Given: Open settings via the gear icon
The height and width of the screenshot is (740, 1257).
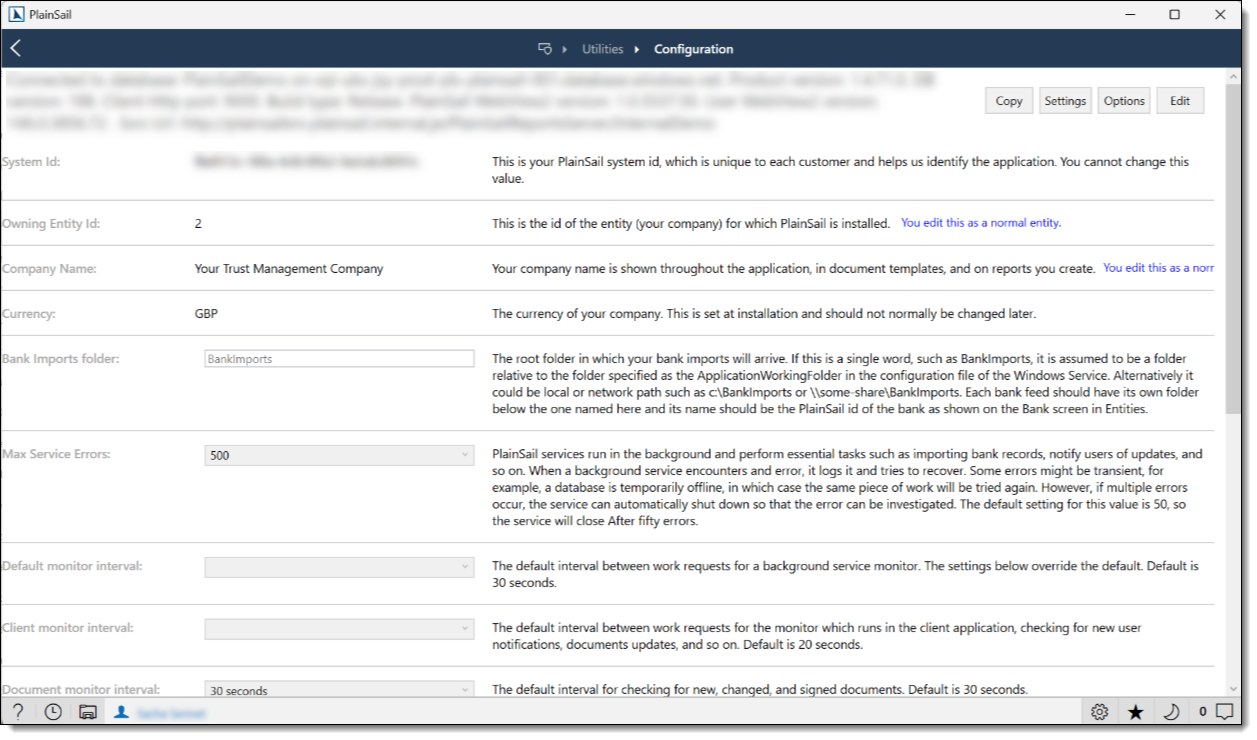Looking at the screenshot, I should [x=1100, y=712].
